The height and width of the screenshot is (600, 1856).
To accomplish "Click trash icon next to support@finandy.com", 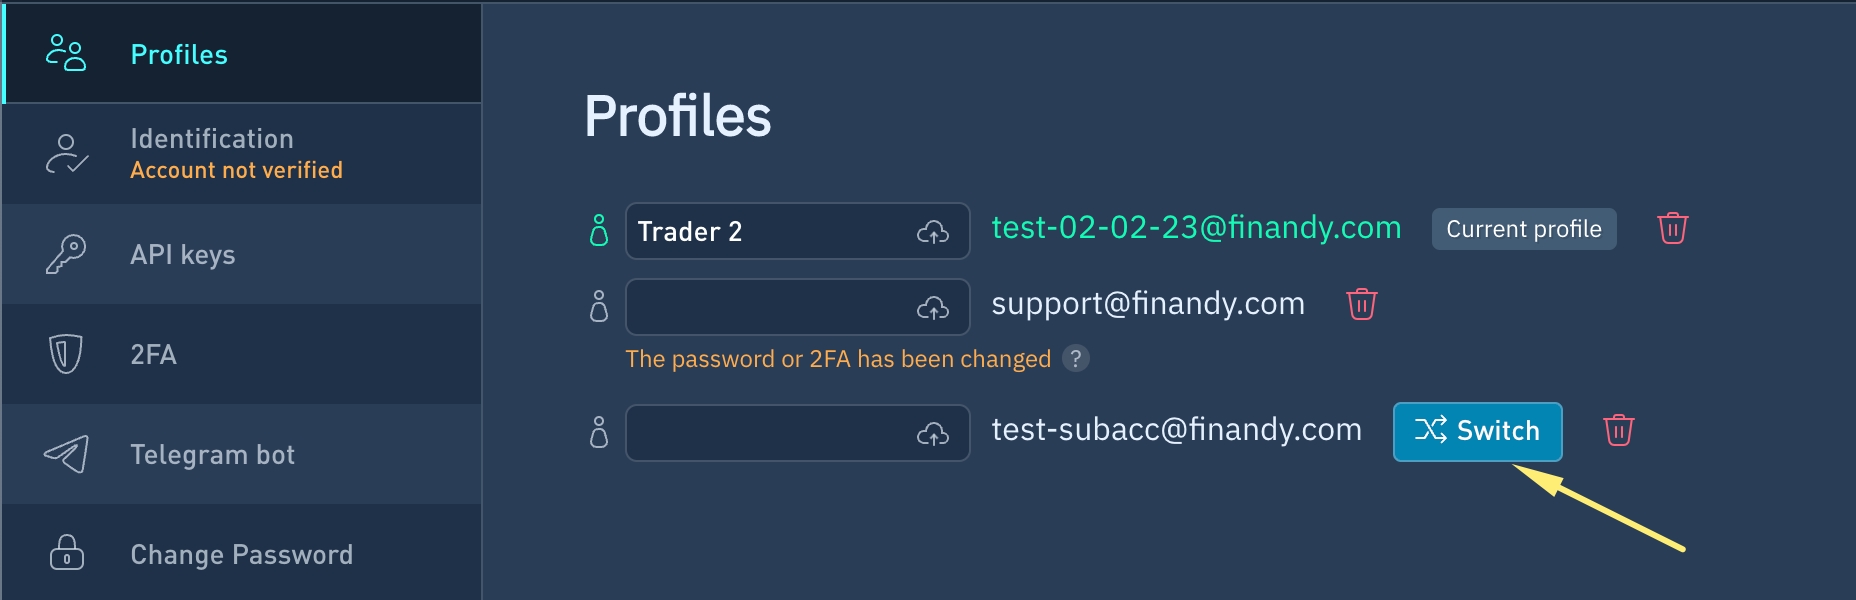I will pos(1362,304).
